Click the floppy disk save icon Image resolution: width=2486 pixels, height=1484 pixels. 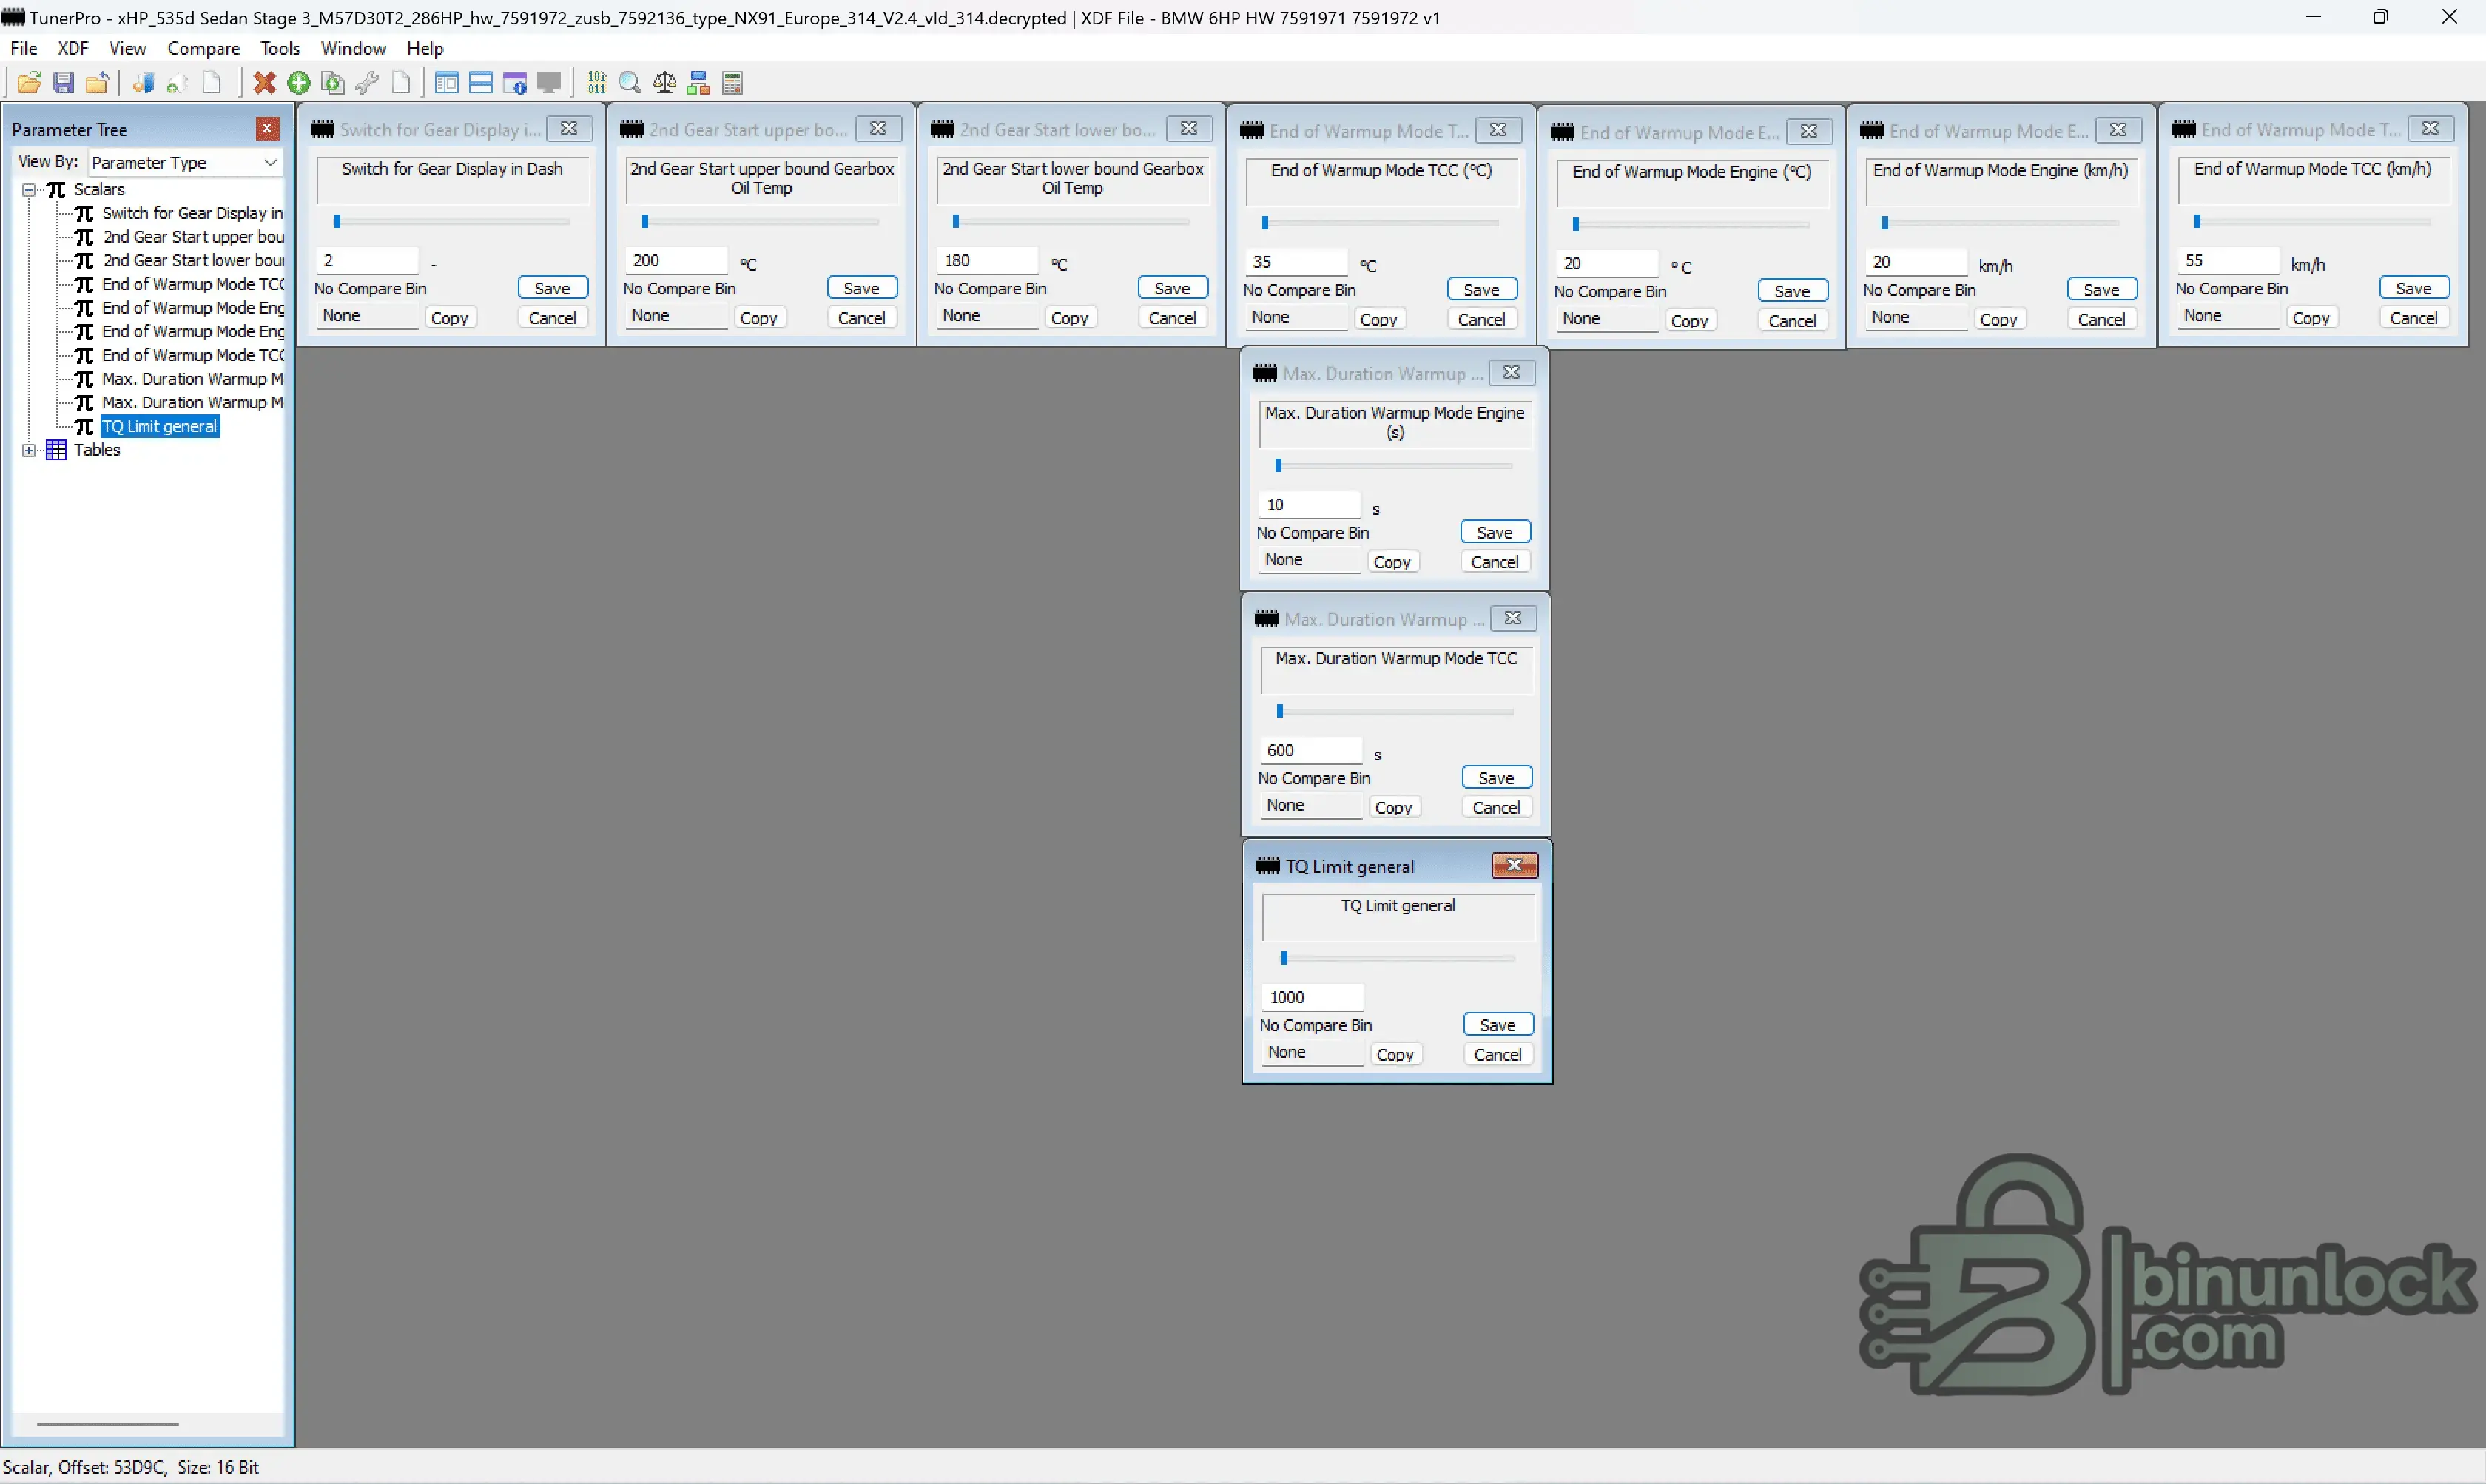coord(63,83)
